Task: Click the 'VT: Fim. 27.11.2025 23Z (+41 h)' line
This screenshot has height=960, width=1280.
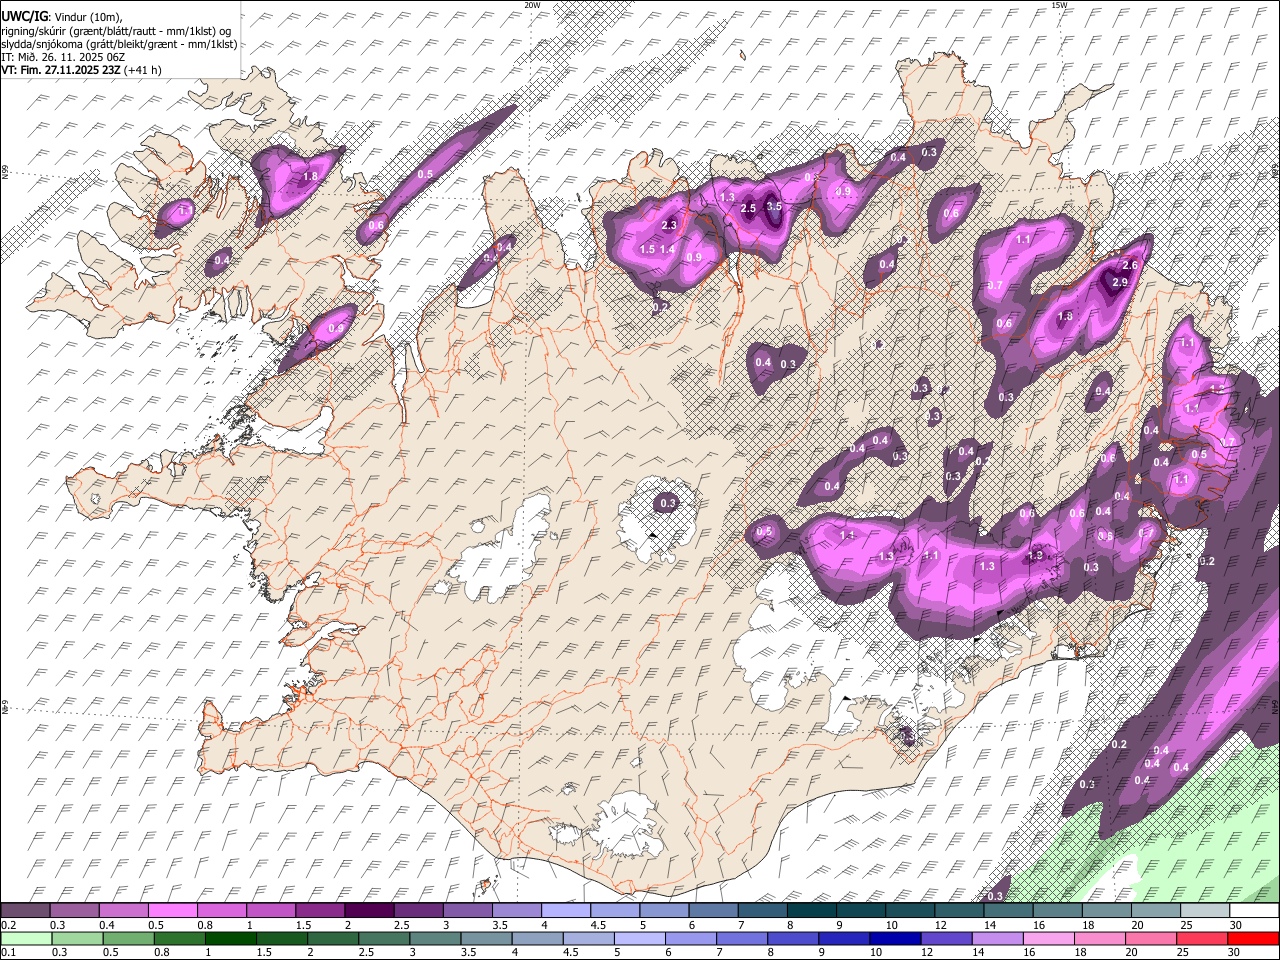Action: tap(81, 70)
